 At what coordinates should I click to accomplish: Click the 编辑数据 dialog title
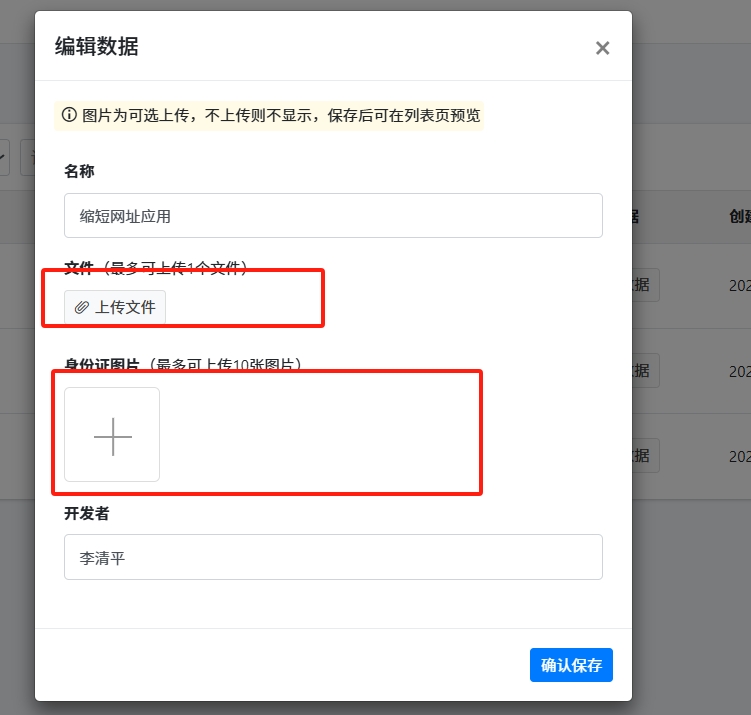click(96, 46)
